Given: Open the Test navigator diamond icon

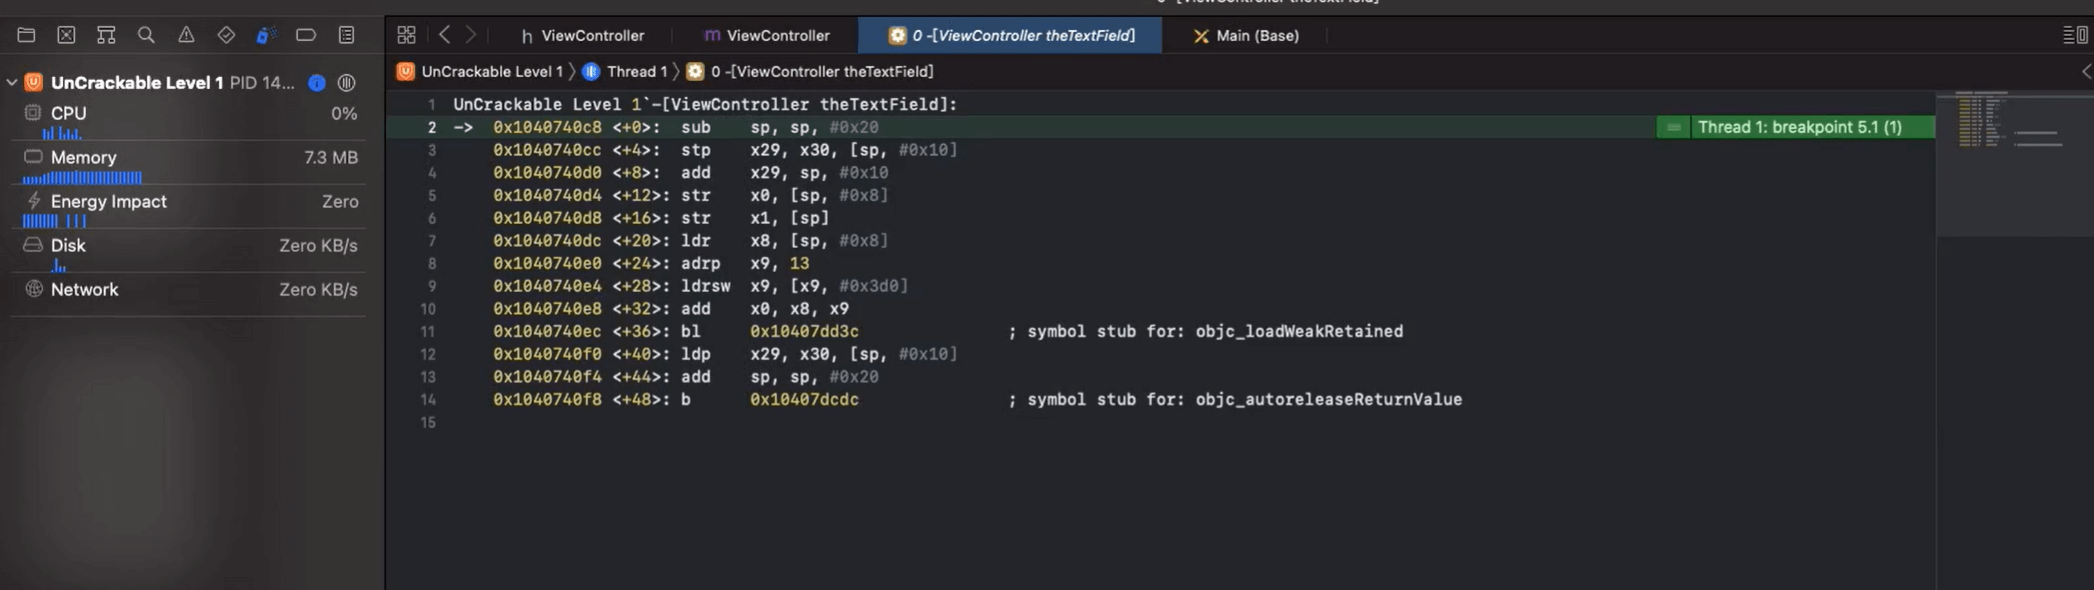Looking at the screenshot, I should pos(226,35).
